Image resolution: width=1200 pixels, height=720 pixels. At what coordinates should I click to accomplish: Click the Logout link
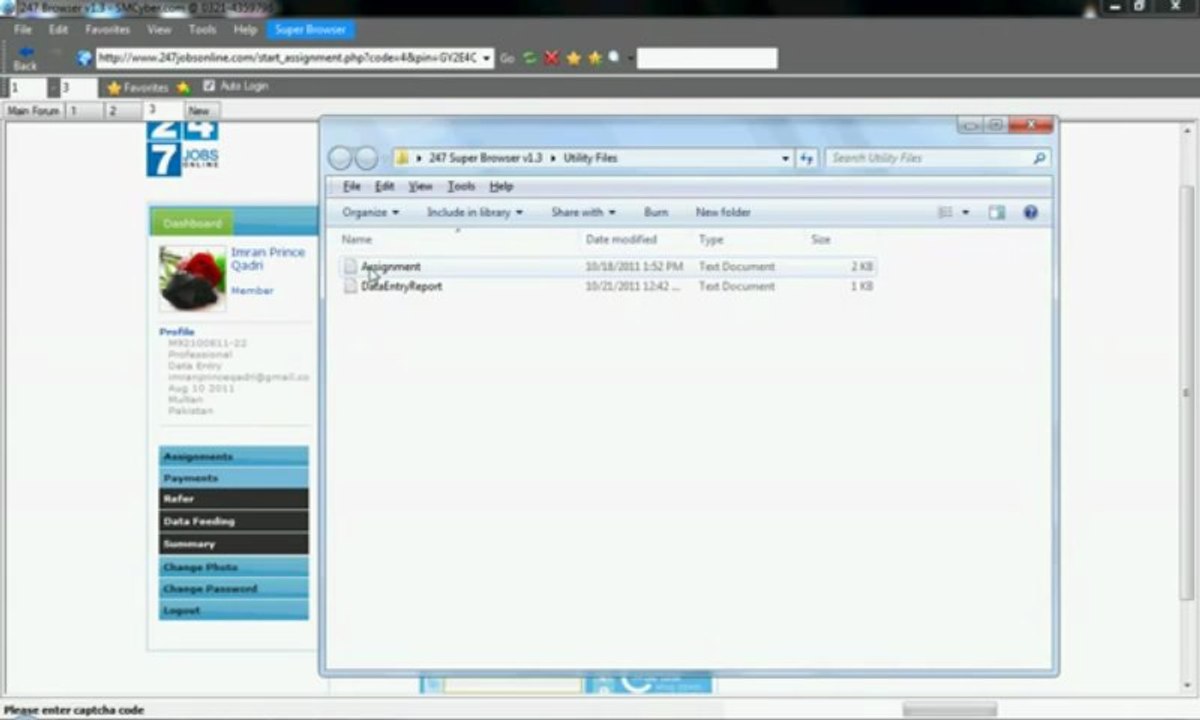(x=234, y=610)
